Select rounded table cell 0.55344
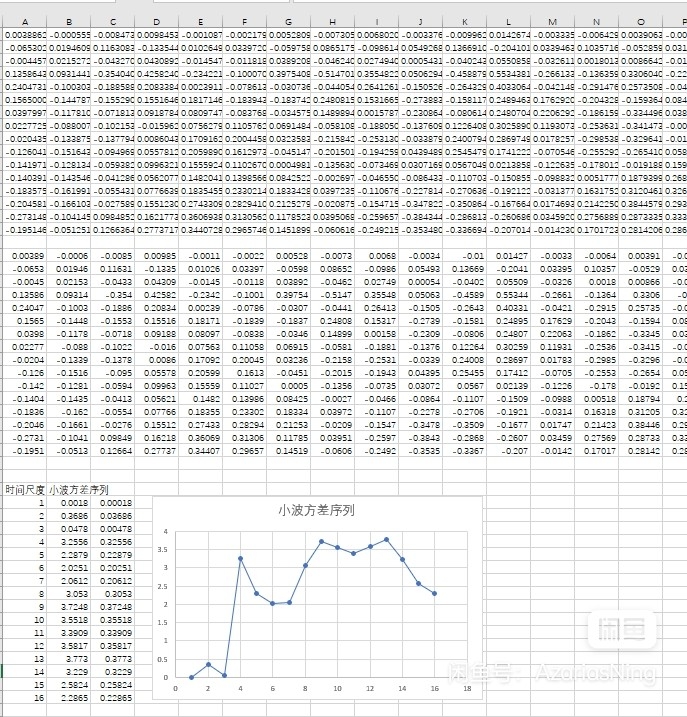 tap(508, 295)
